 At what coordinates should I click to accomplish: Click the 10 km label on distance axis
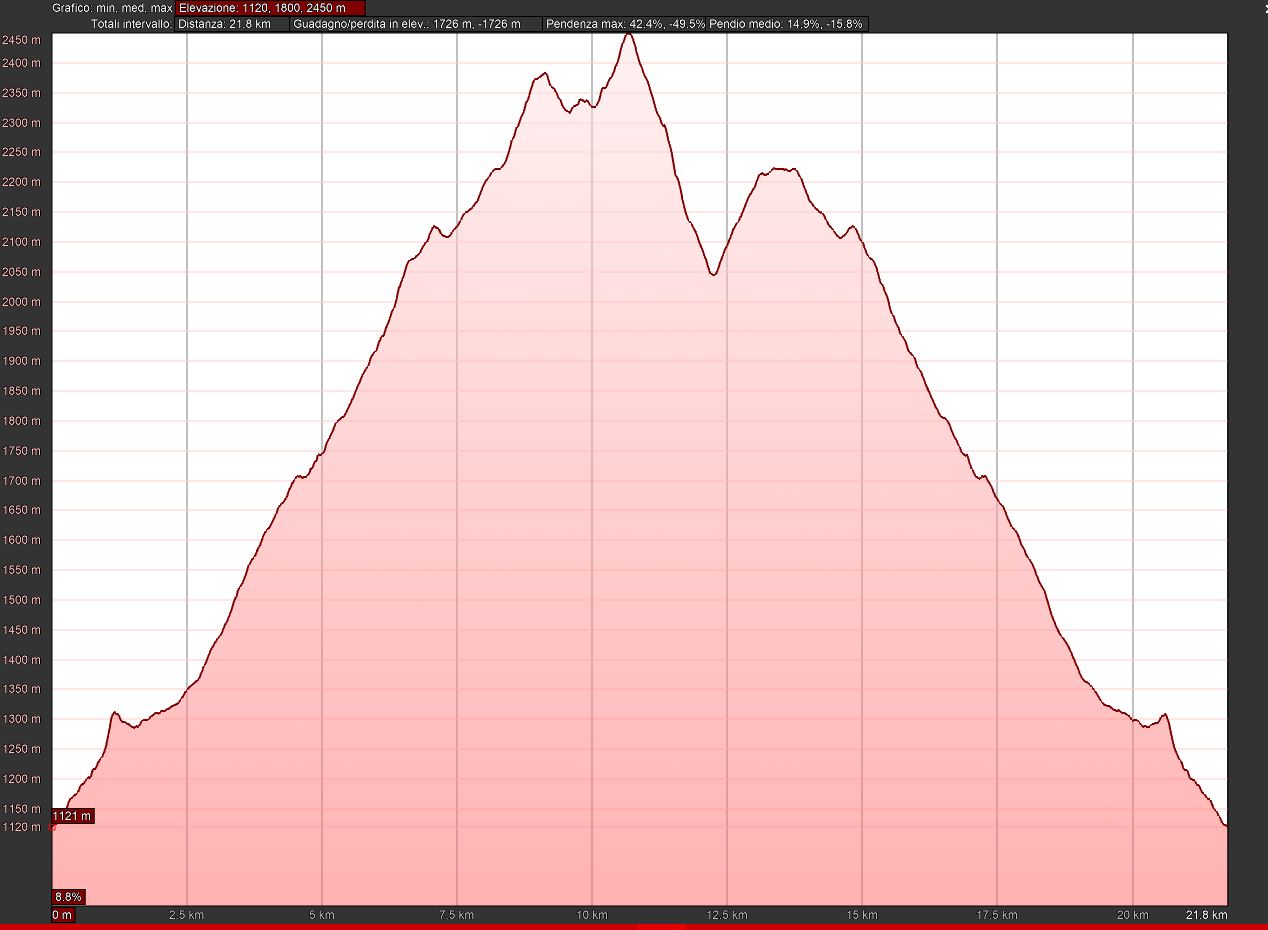(592, 915)
